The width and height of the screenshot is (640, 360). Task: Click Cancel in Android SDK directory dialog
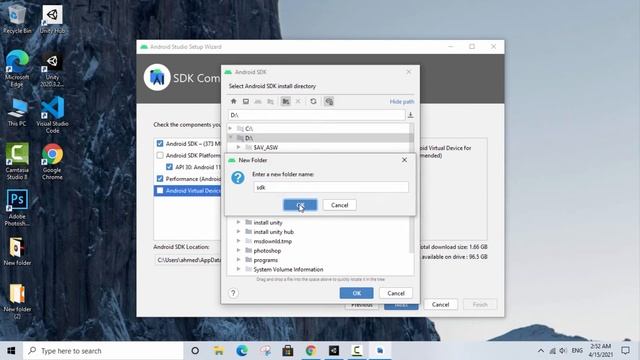(x=396, y=293)
